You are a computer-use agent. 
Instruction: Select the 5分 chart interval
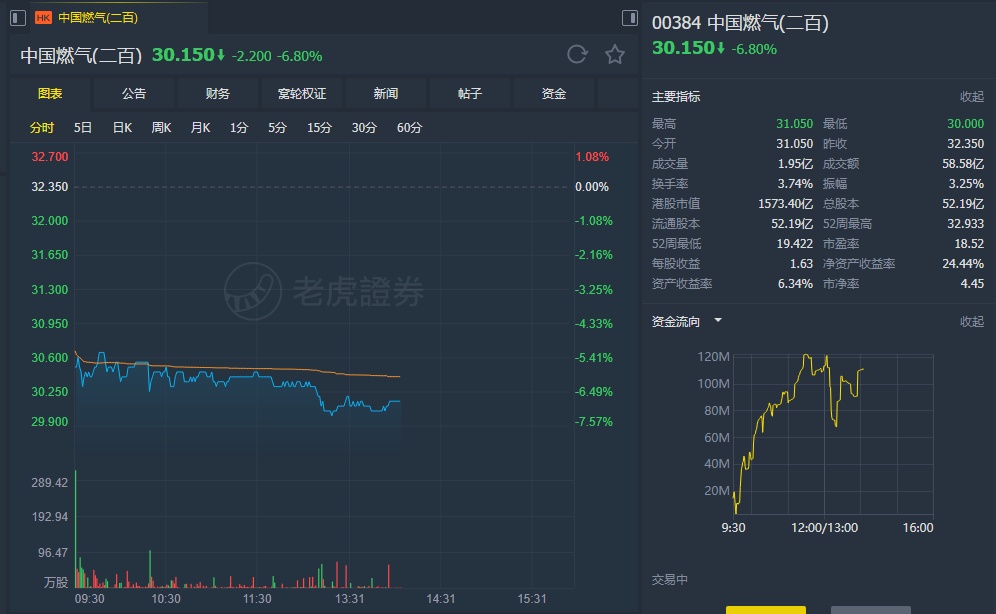pyautogui.click(x=277, y=128)
